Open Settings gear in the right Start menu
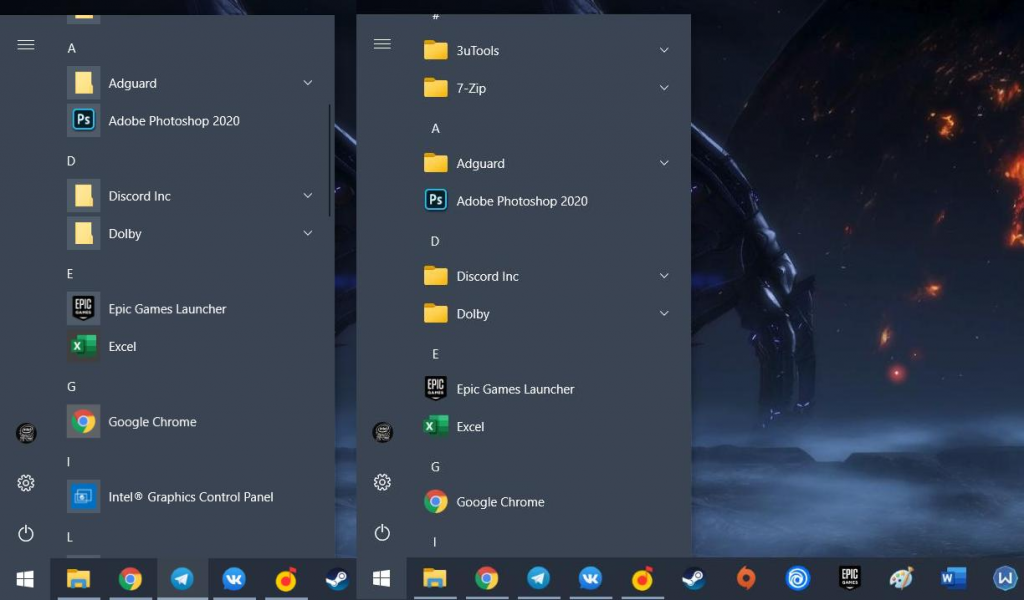The height and width of the screenshot is (600, 1024). [382, 483]
